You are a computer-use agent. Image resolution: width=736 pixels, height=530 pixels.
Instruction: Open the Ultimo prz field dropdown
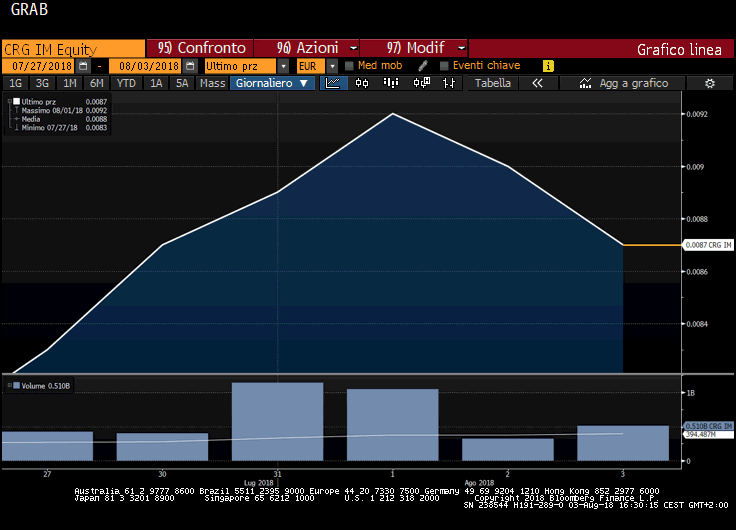[x=284, y=66]
